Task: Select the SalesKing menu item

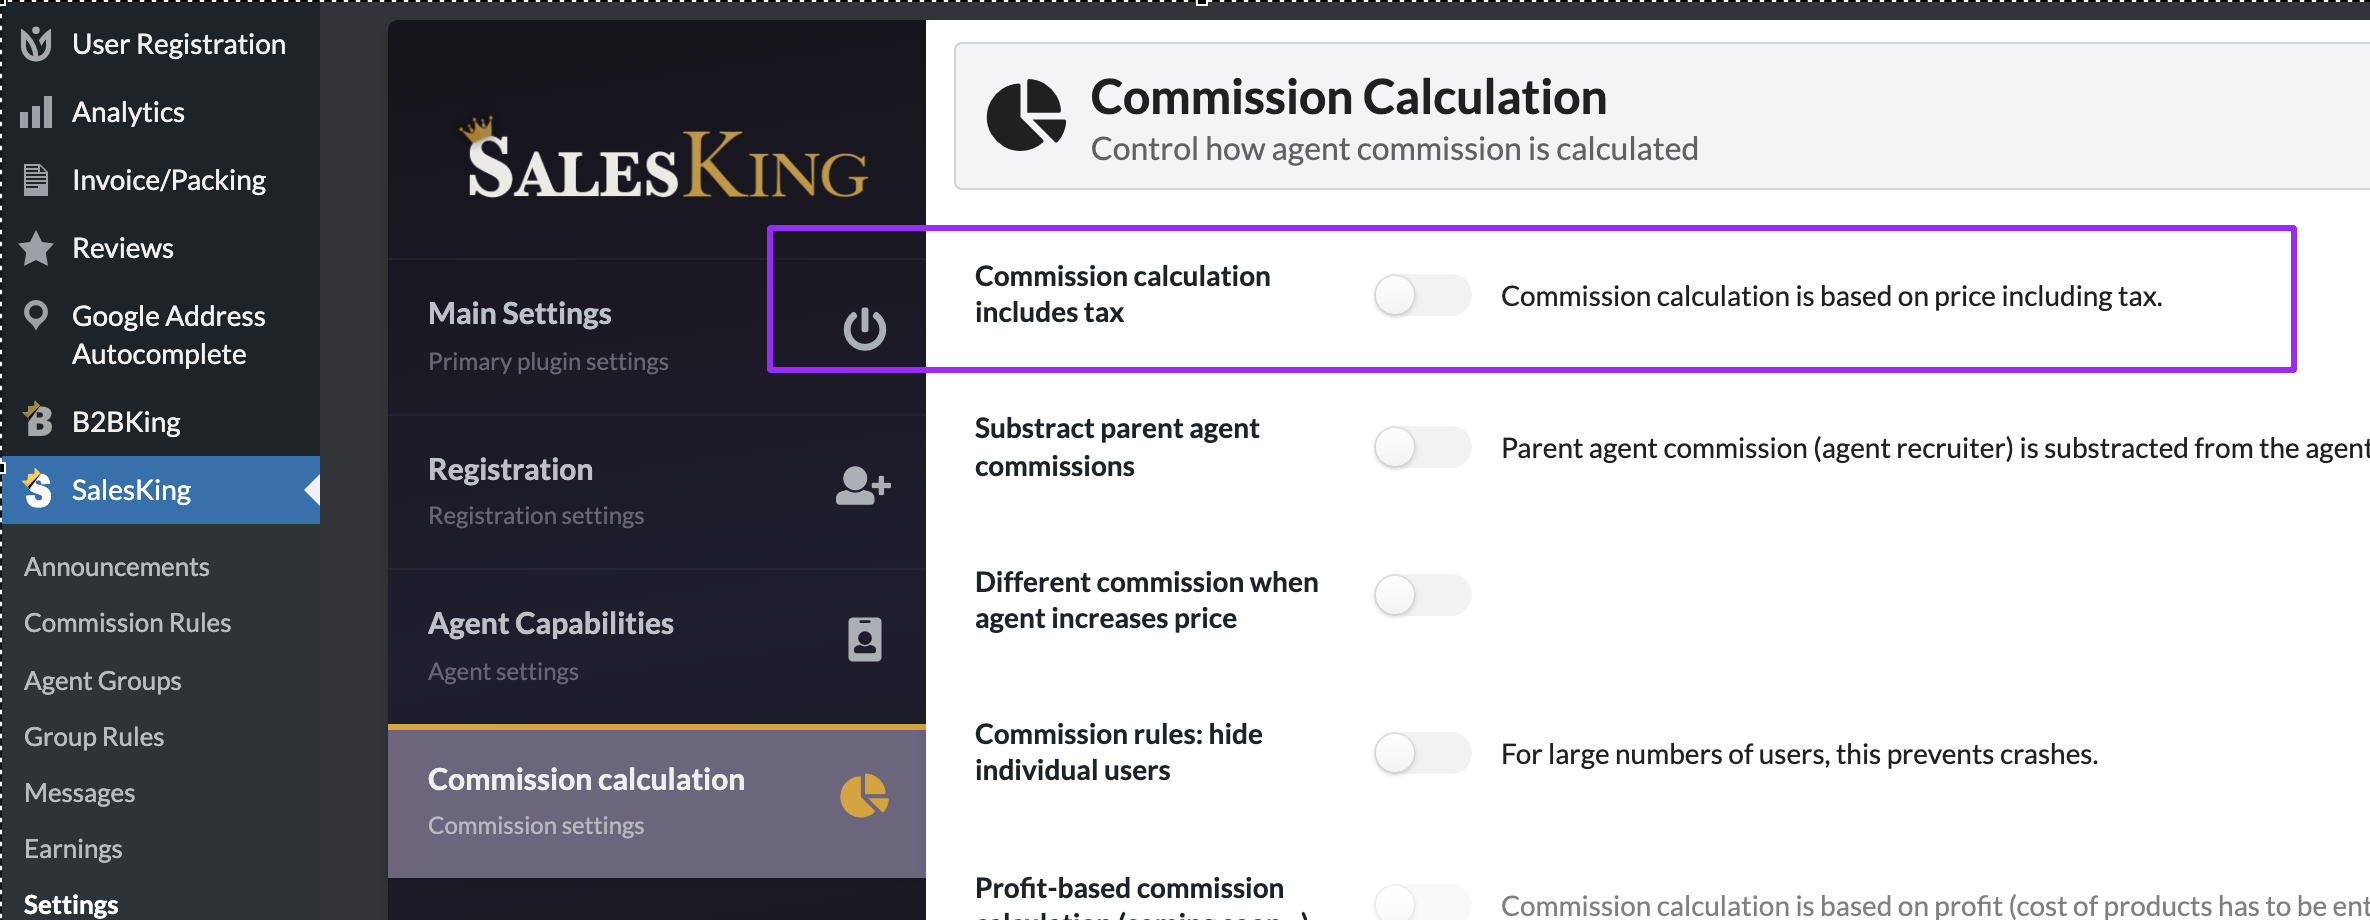Action: coord(161,490)
